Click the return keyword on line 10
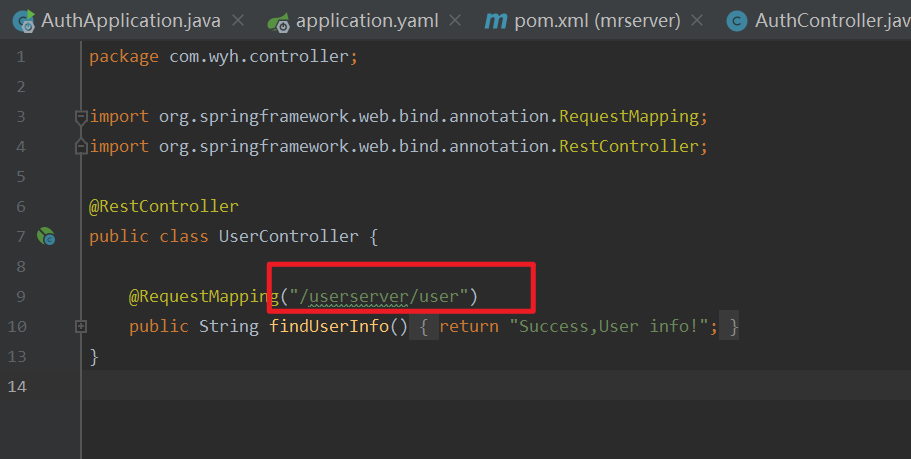911x459 pixels. point(469,327)
